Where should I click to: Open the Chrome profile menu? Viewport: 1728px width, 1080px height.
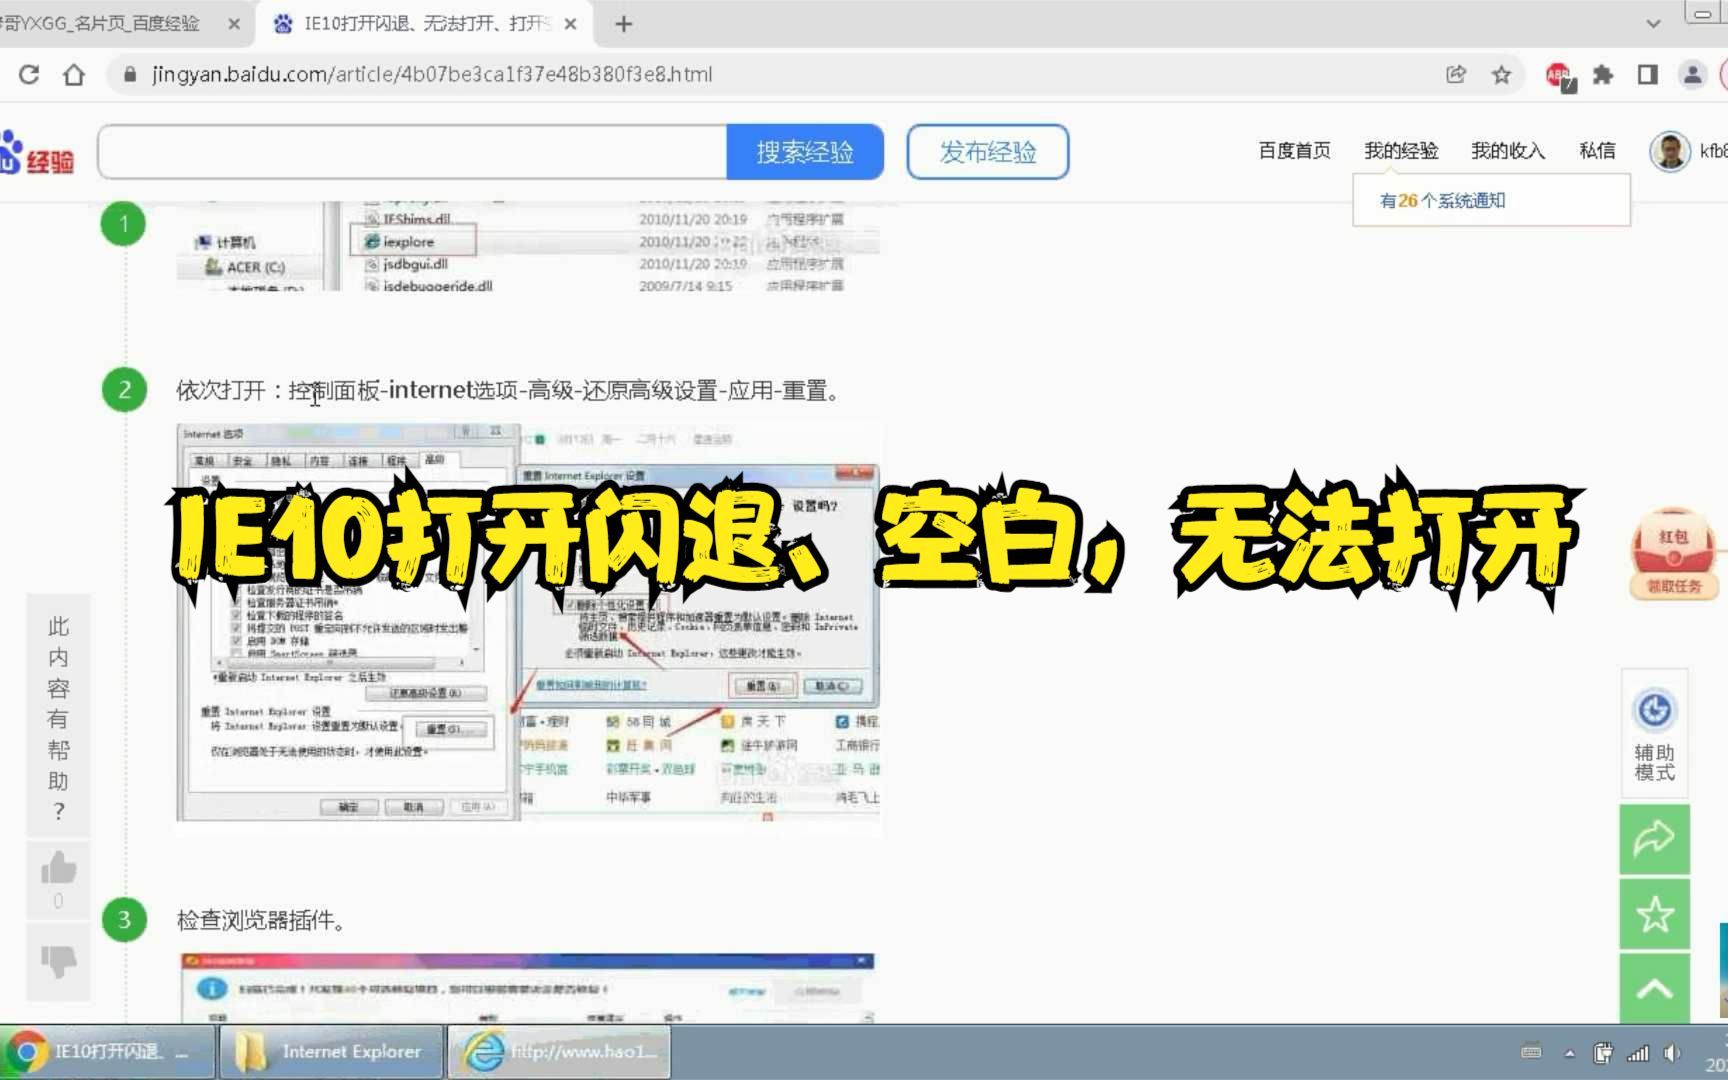tap(1692, 74)
